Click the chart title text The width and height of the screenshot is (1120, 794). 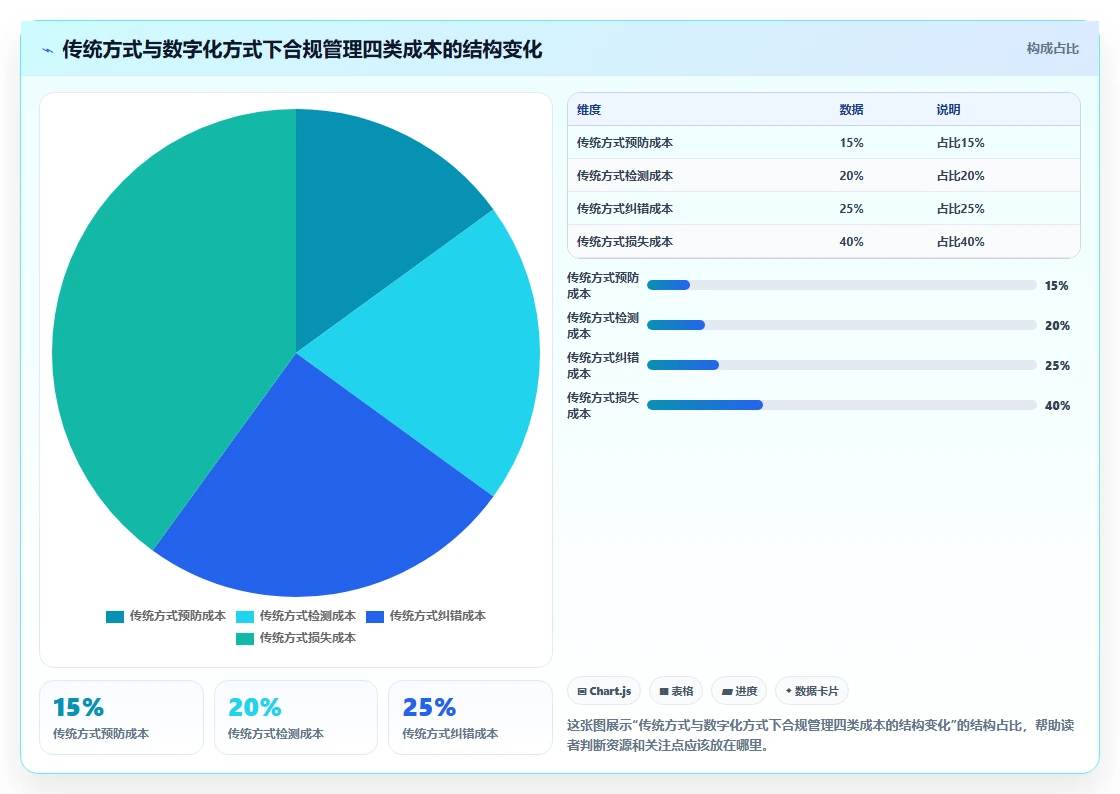(302, 49)
